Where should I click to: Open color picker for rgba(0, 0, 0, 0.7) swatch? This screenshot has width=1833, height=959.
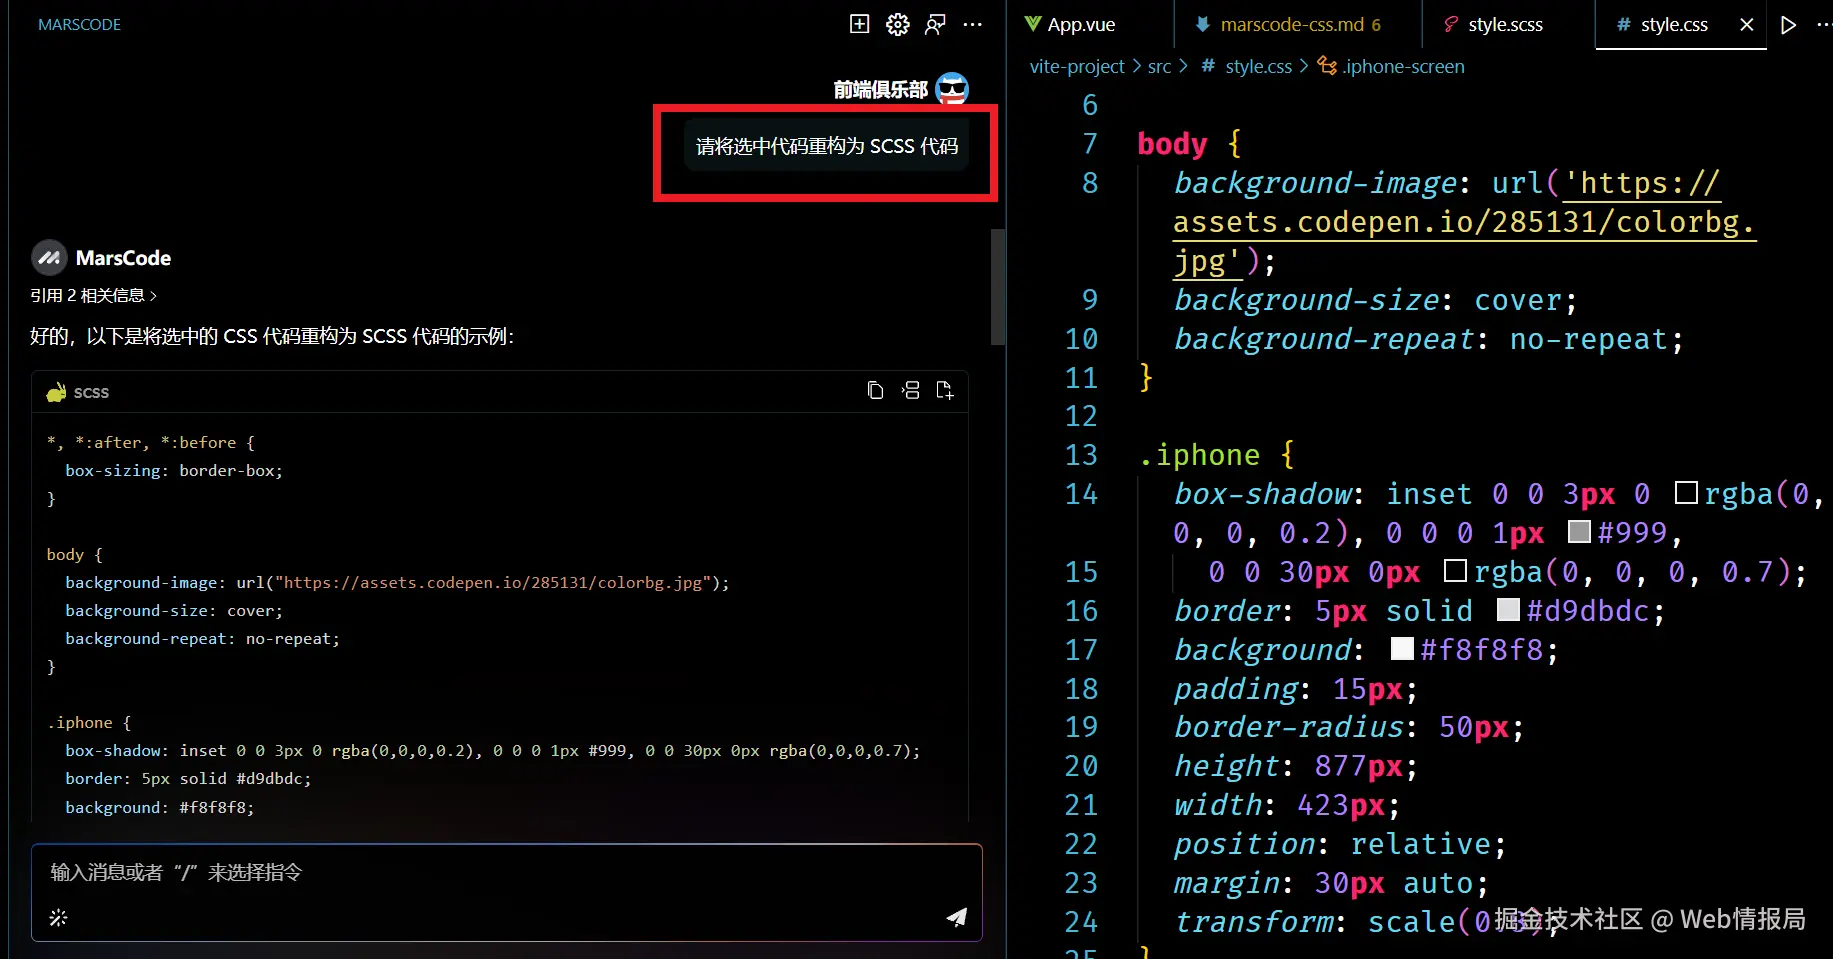point(1455,571)
